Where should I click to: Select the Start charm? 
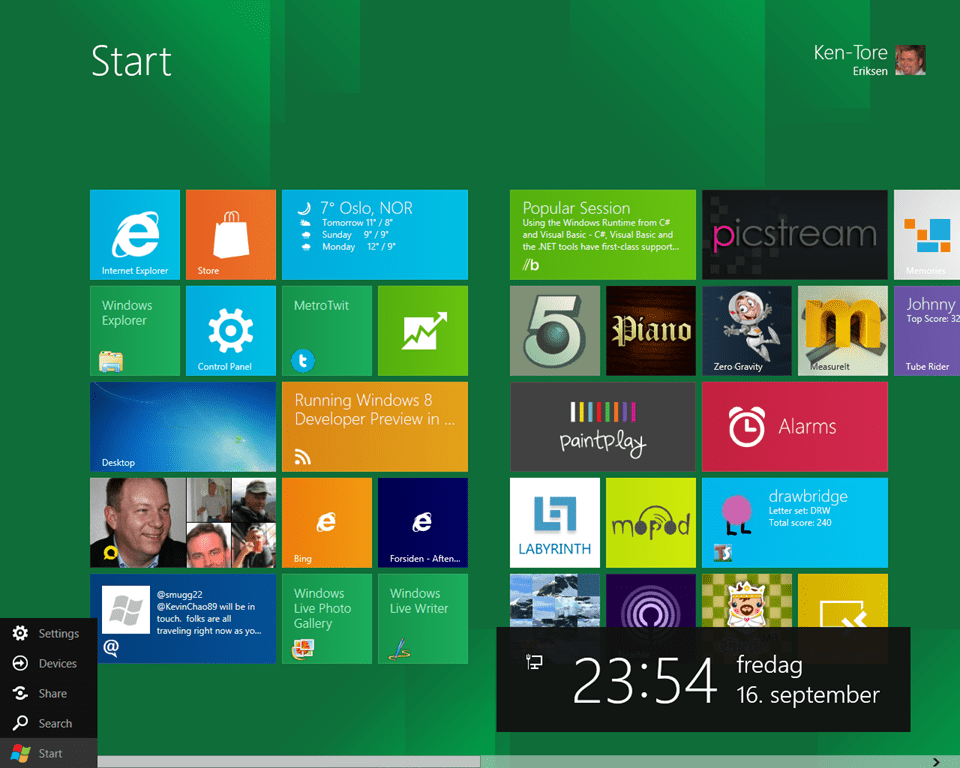point(48,753)
